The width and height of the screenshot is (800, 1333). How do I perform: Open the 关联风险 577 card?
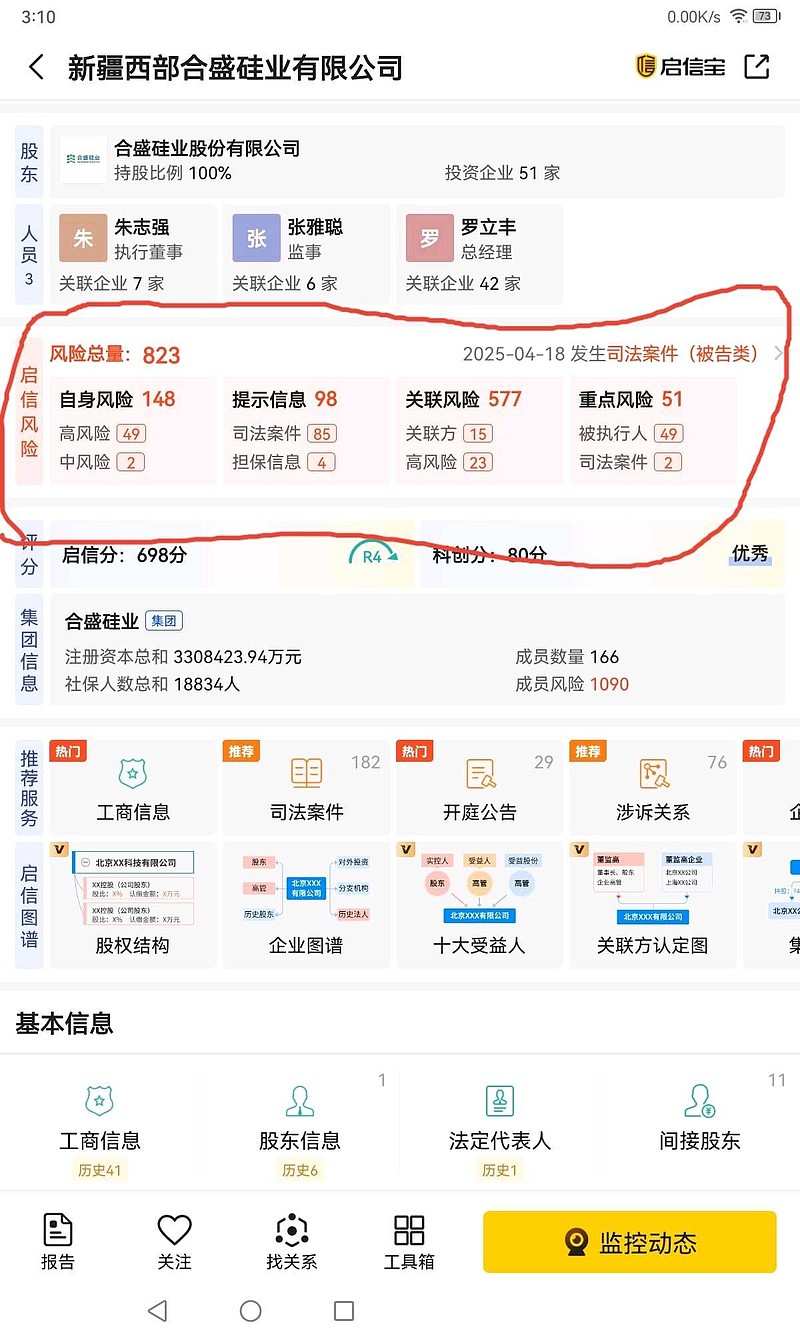click(480, 431)
